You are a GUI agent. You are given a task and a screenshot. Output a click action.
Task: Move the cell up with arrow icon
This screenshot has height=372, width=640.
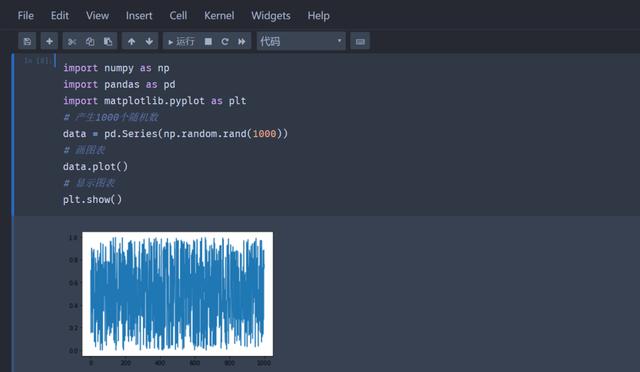click(x=131, y=41)
